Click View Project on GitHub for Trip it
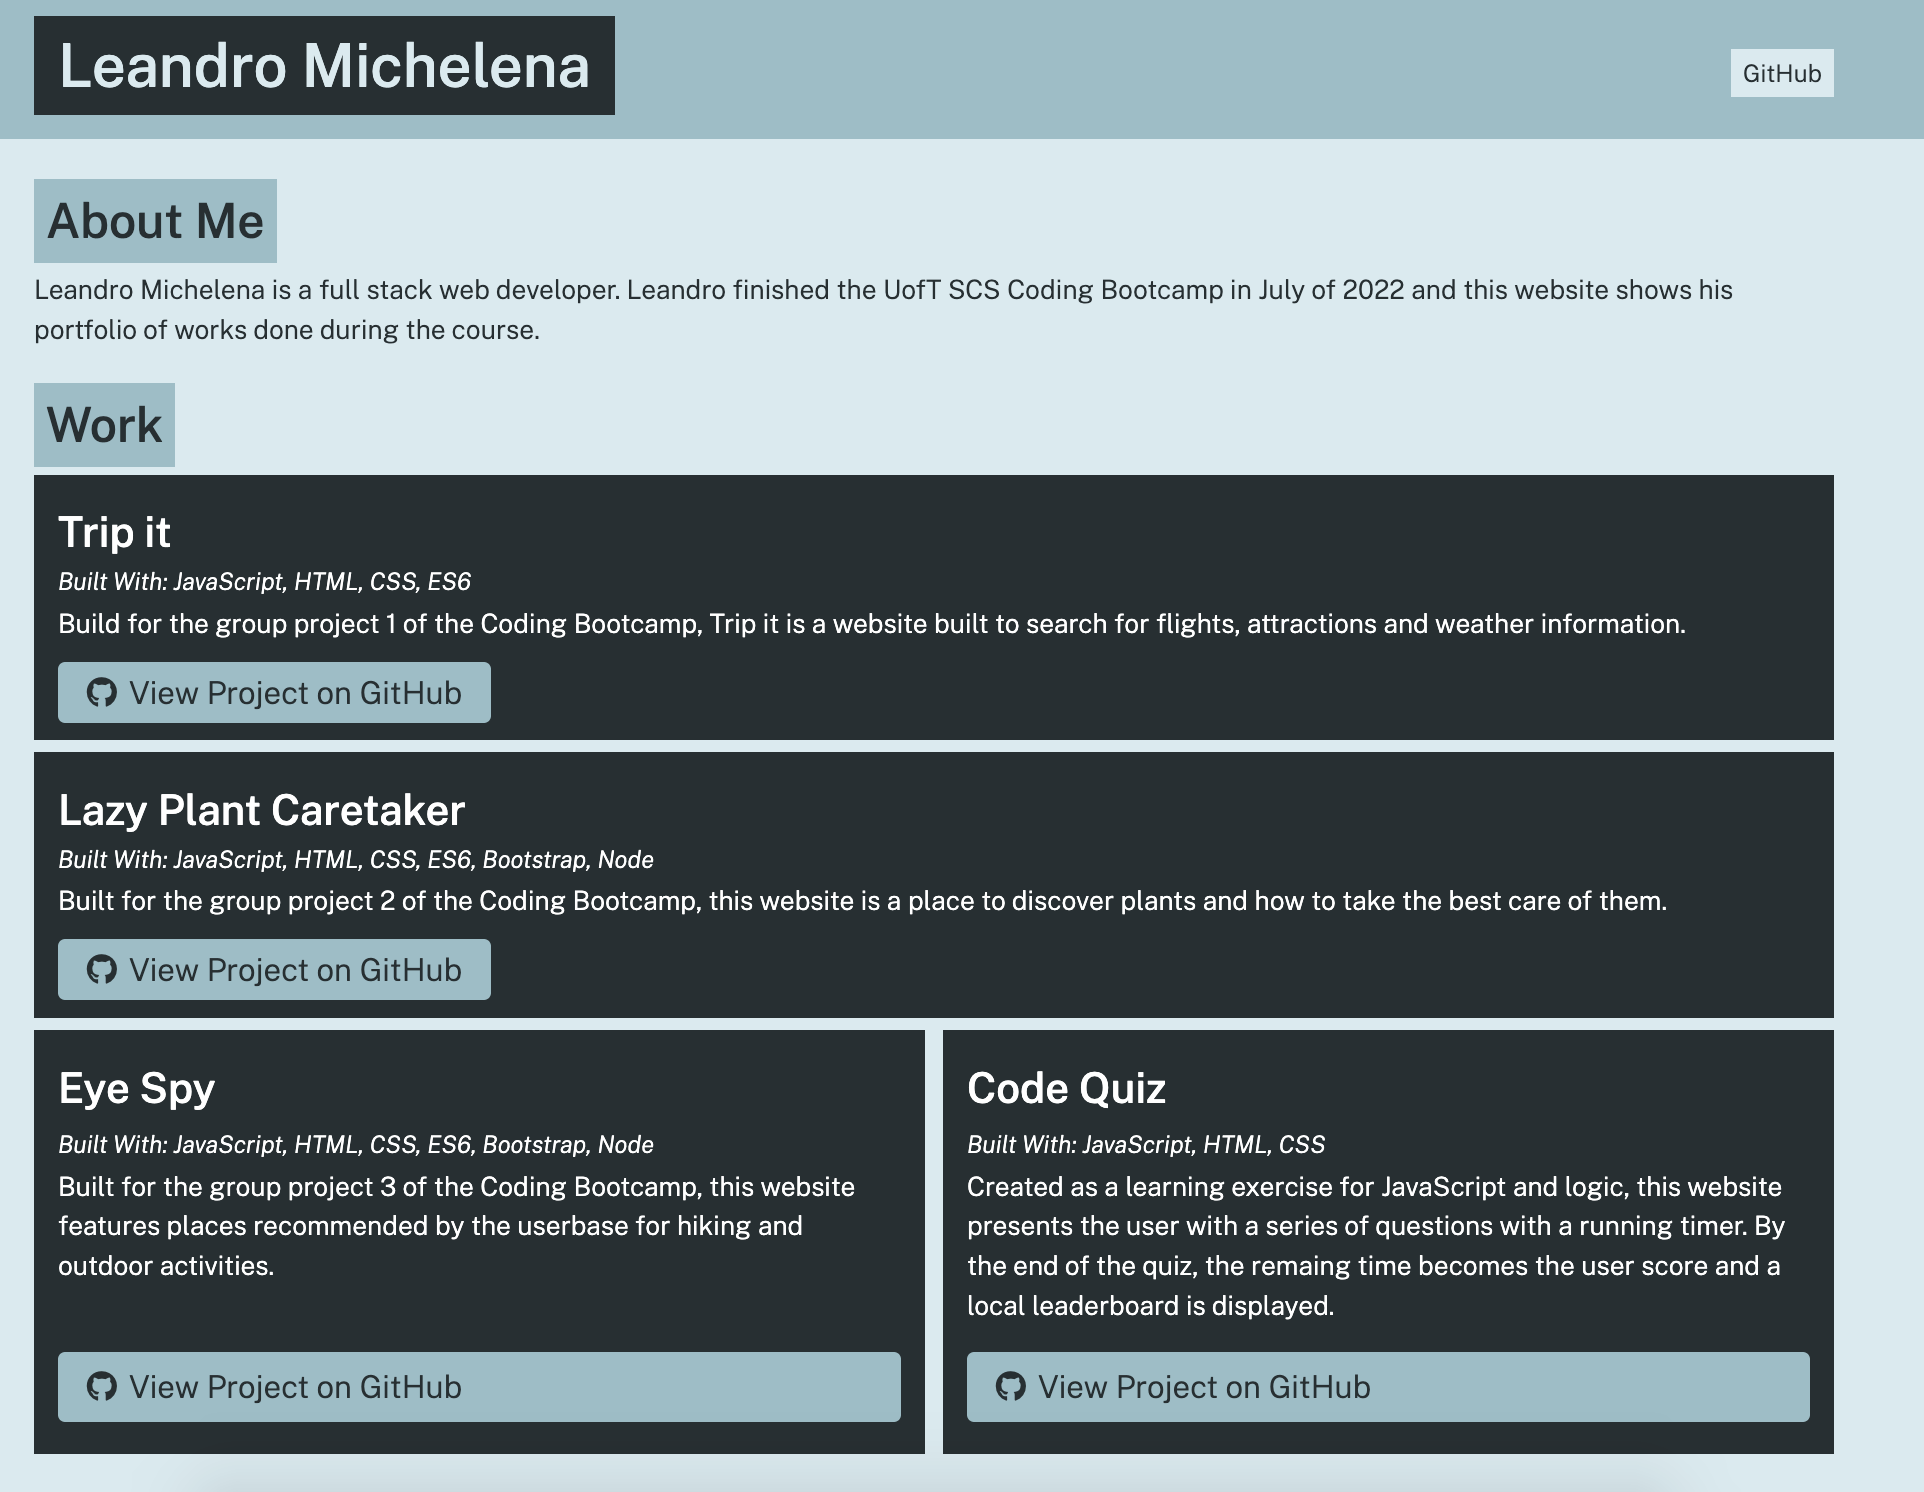 point(273,692)
